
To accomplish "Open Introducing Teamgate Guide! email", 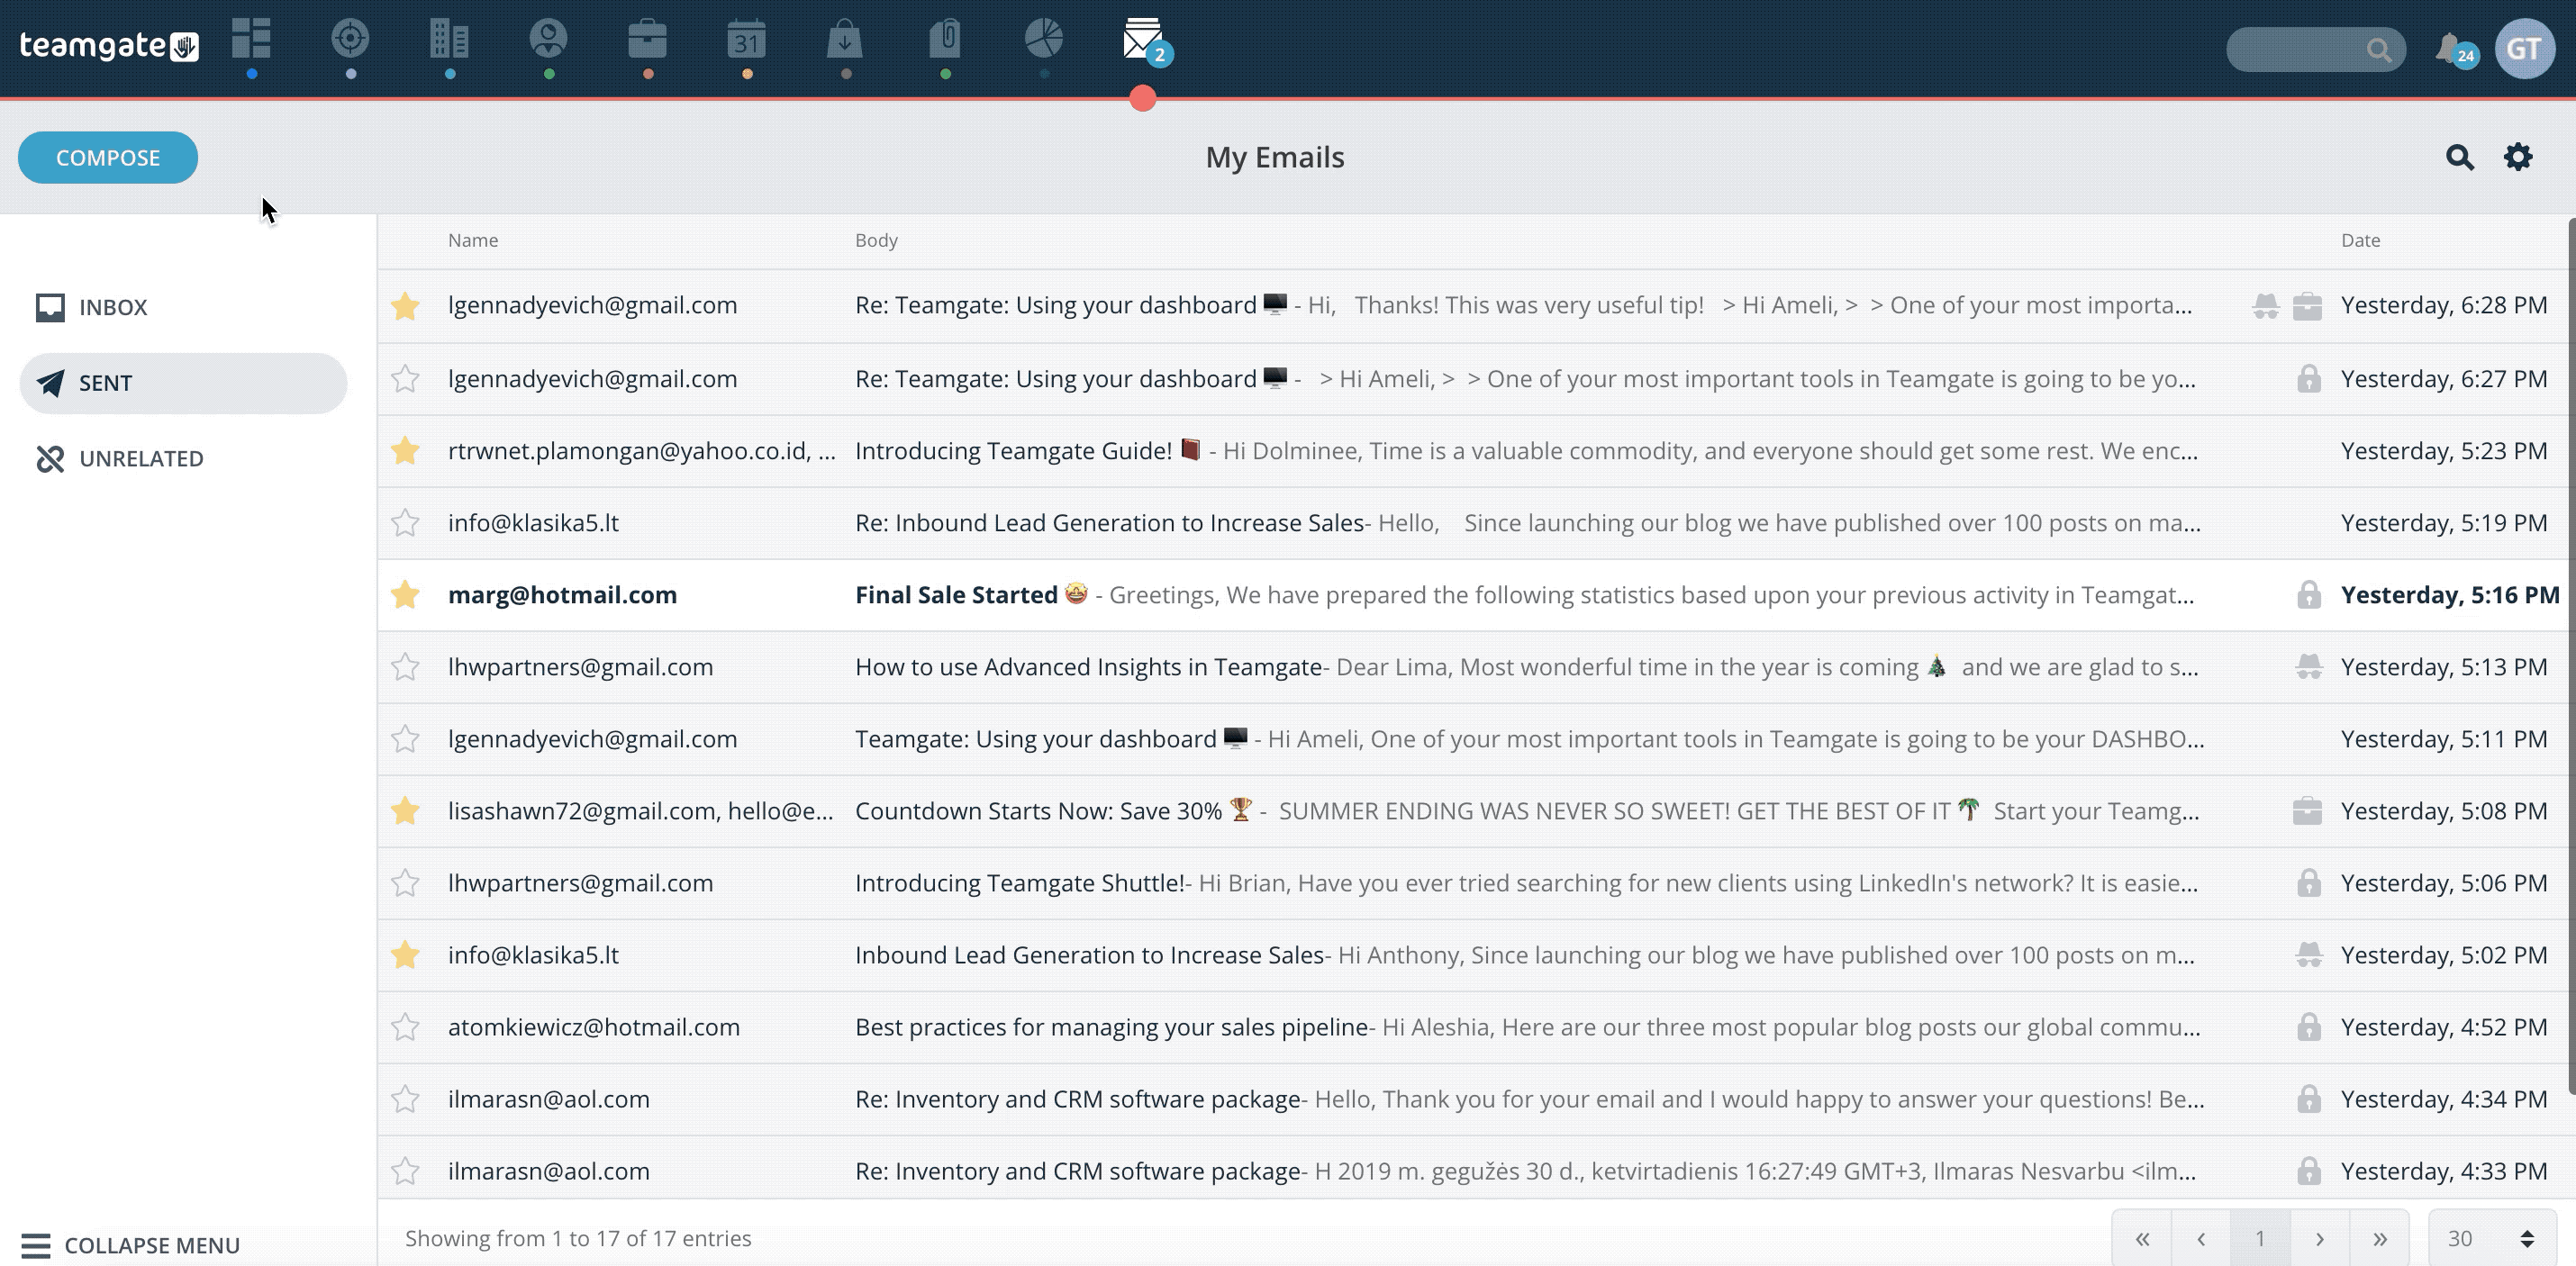I will point(1013,451).
